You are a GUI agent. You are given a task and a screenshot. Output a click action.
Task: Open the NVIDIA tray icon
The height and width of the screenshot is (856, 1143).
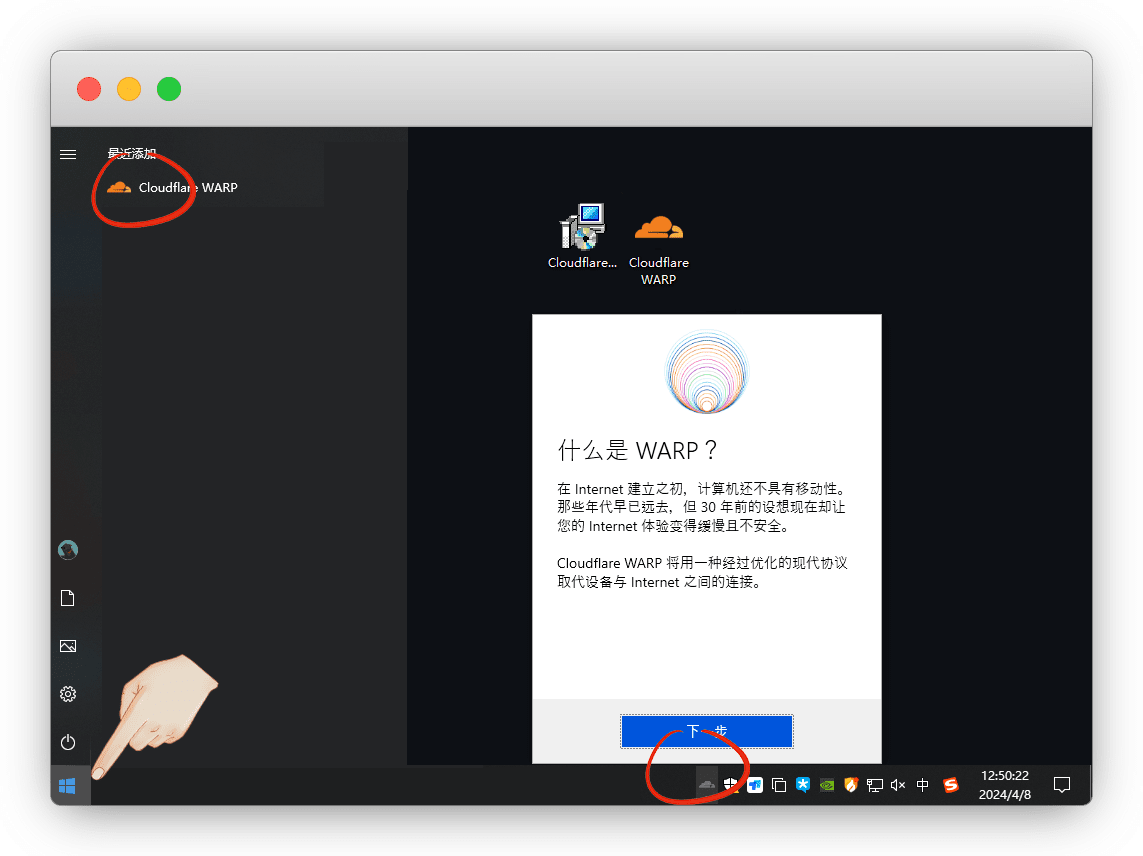click(x=827, y=785)
